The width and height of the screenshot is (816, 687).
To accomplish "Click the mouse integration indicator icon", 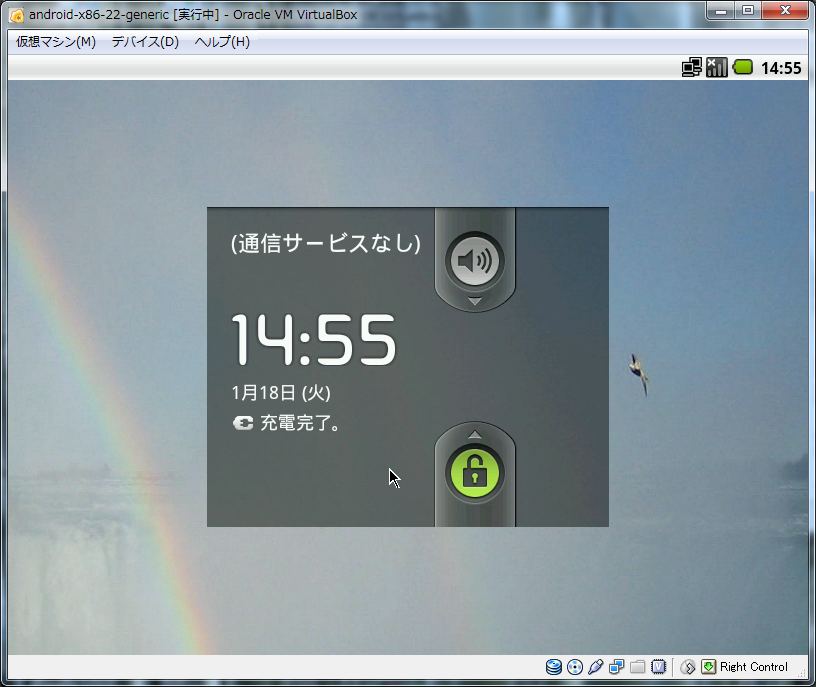I will click(x=688, y=667).
